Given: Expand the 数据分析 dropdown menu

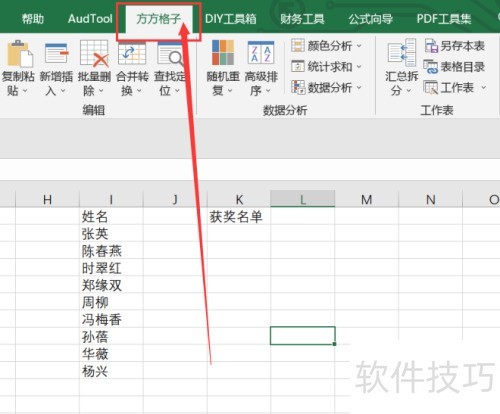Looking at the screenshot, I should point(359,88).
